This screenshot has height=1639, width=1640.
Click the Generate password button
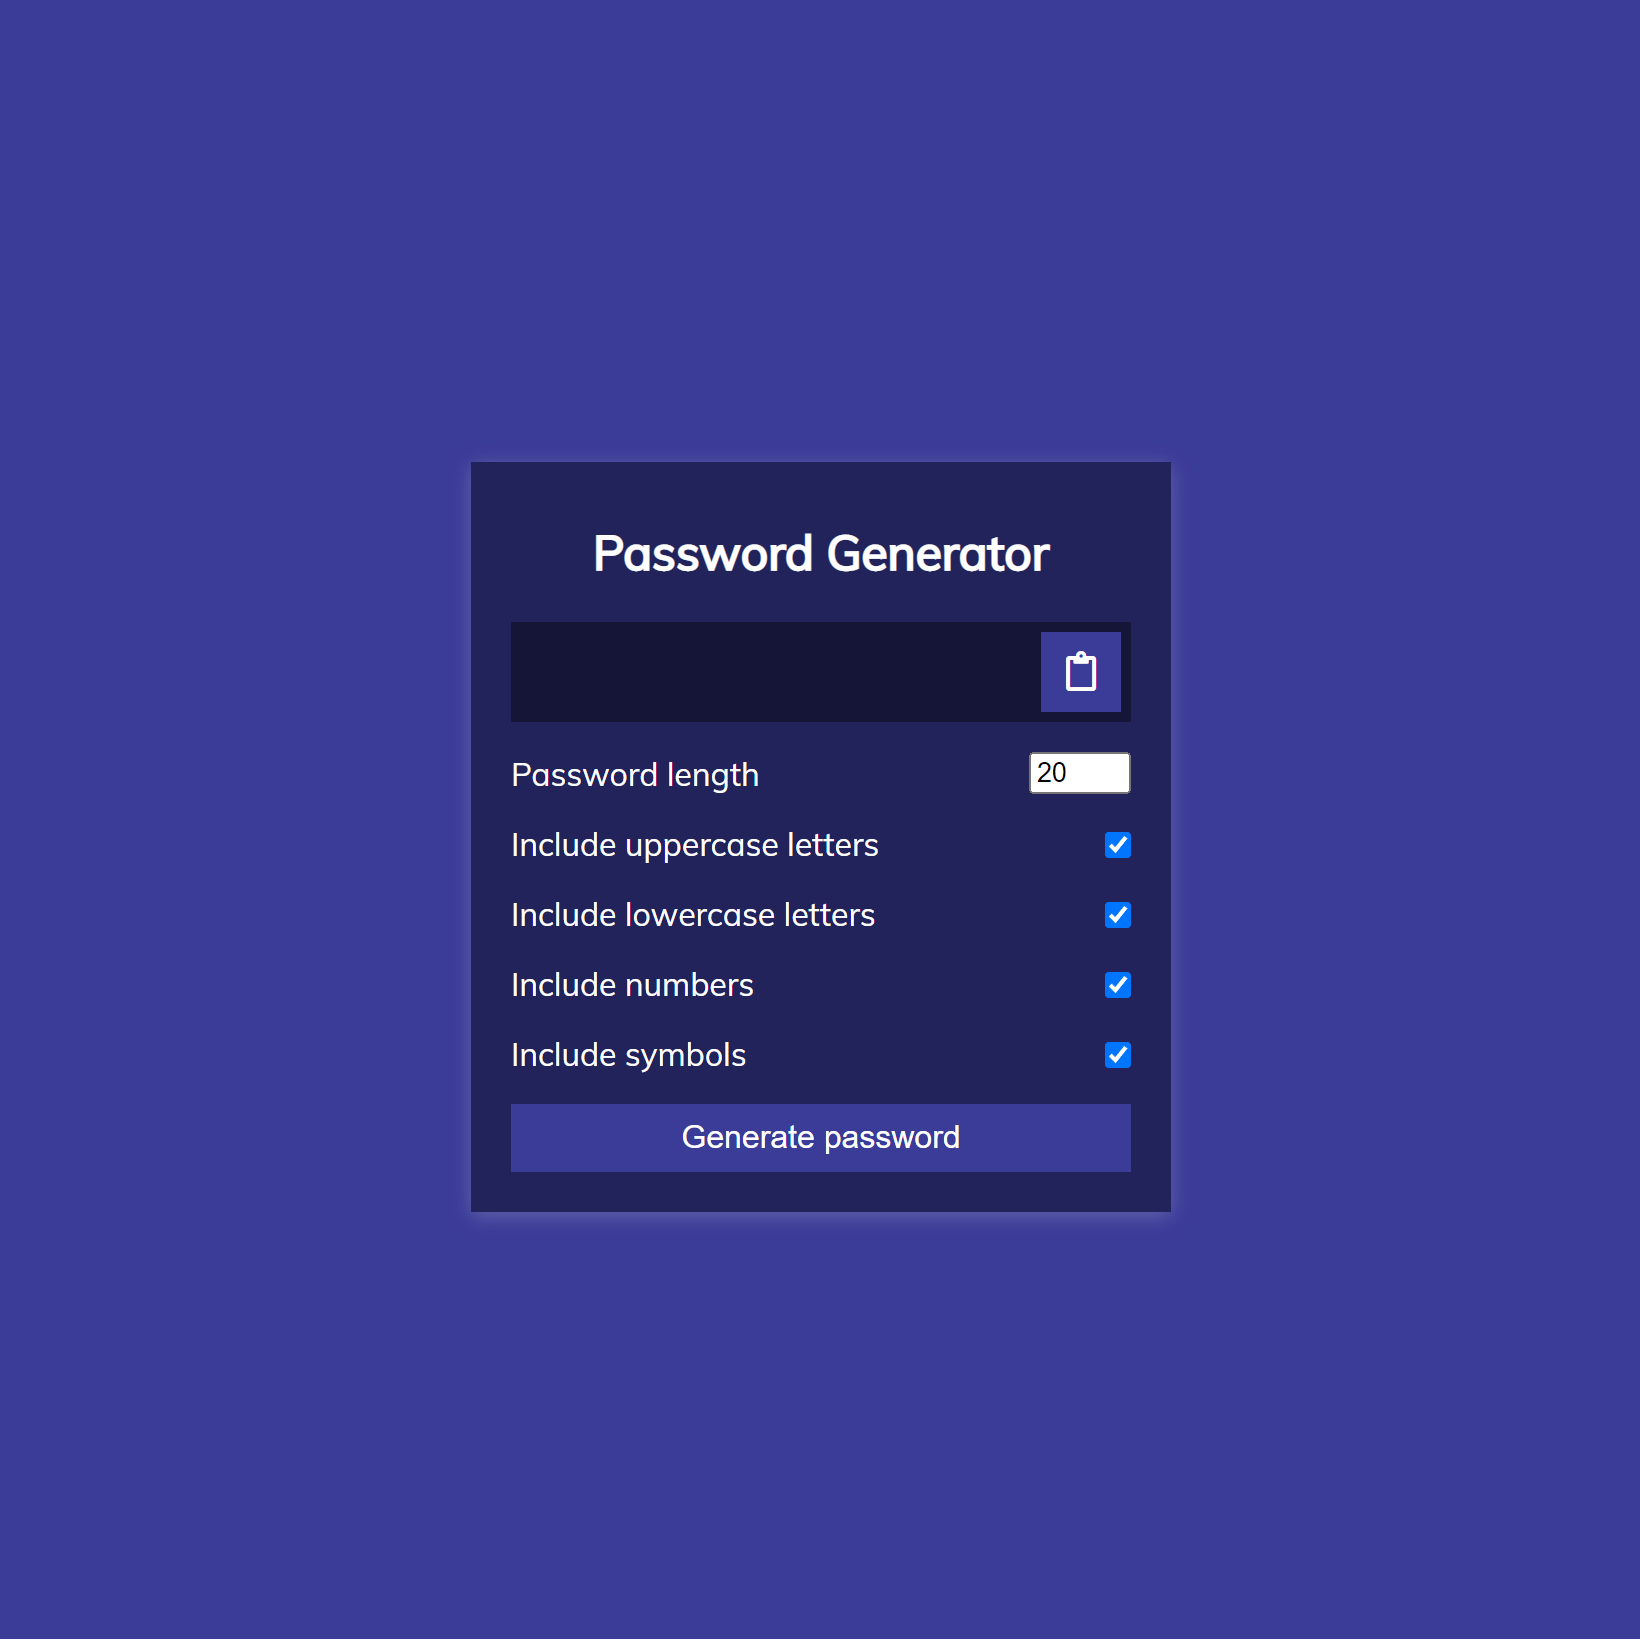pyautogui.click(x=821, y=1138)
